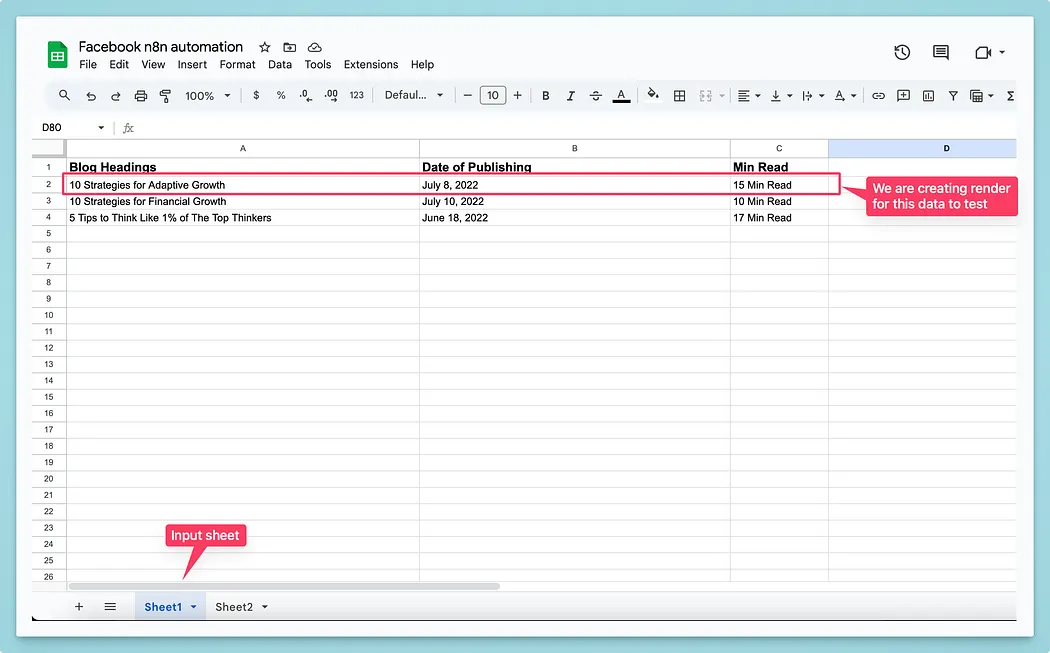This screenshot has height=653, width=1050.
Task: Open the View menu
Action: (153, 64)
